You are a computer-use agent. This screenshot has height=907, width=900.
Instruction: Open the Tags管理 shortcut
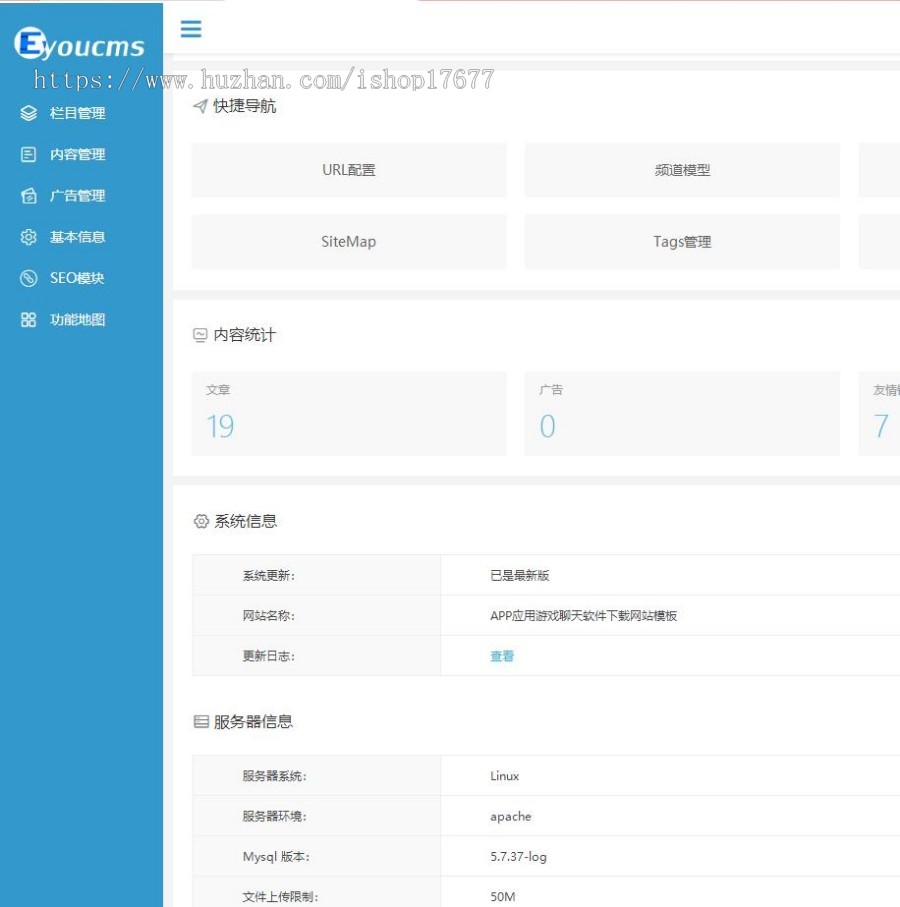682,242
